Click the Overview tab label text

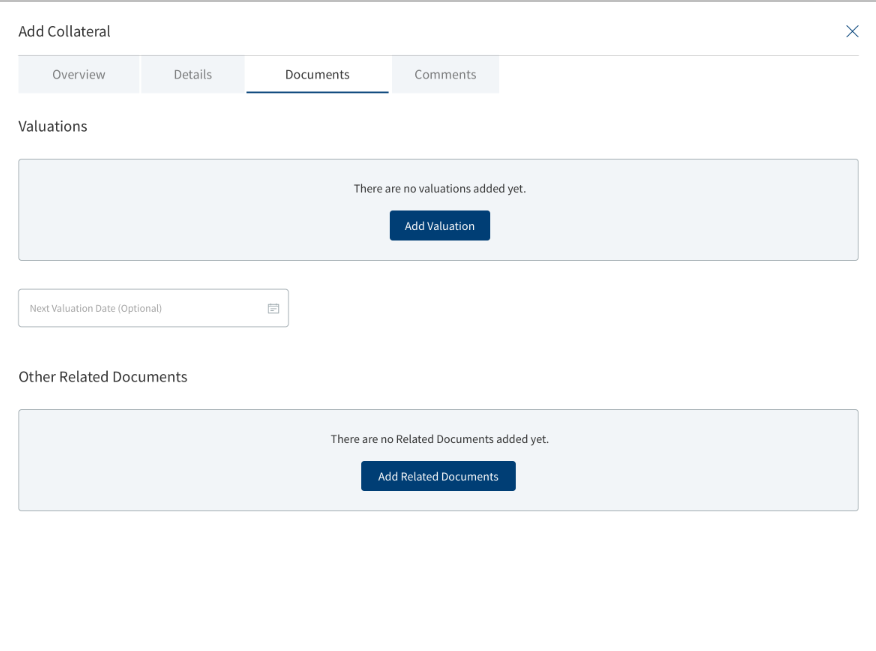coord(79,74)
